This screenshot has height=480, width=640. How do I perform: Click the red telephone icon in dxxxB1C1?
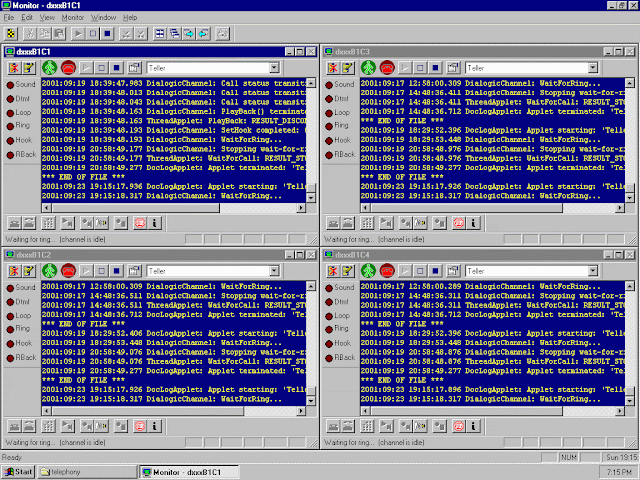[x=69, y=67]
